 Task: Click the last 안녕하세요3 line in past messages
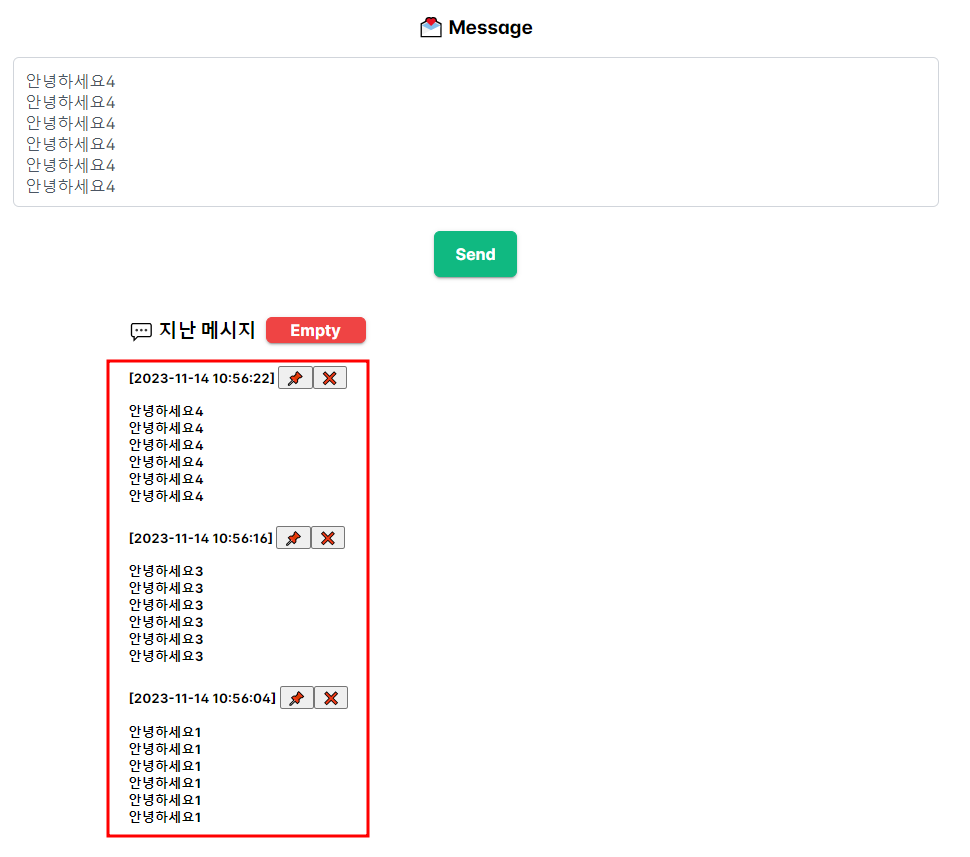(166, 657)
